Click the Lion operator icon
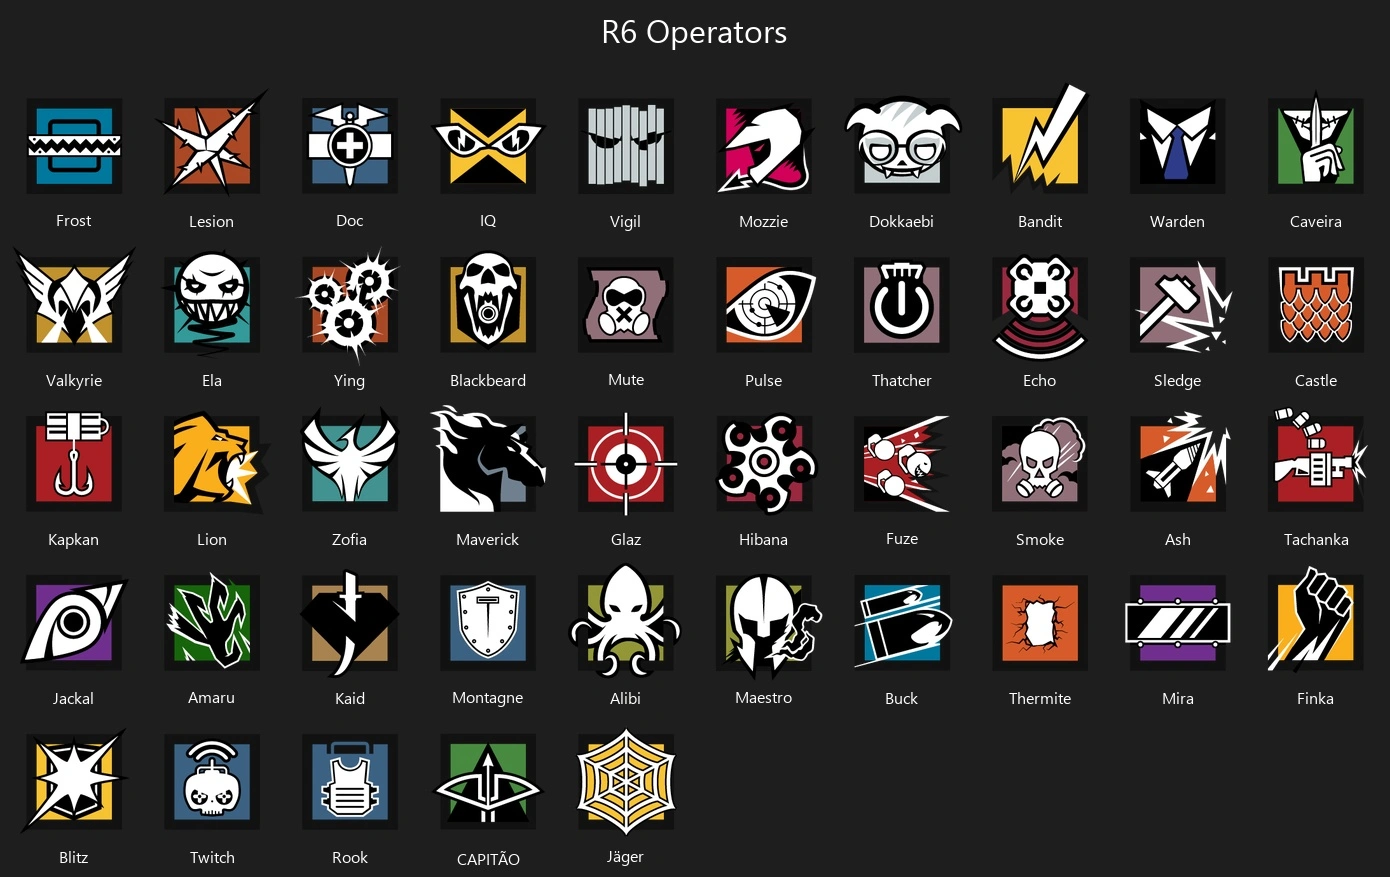Screen dimensions: 1390x877 (x=214, y=463)
